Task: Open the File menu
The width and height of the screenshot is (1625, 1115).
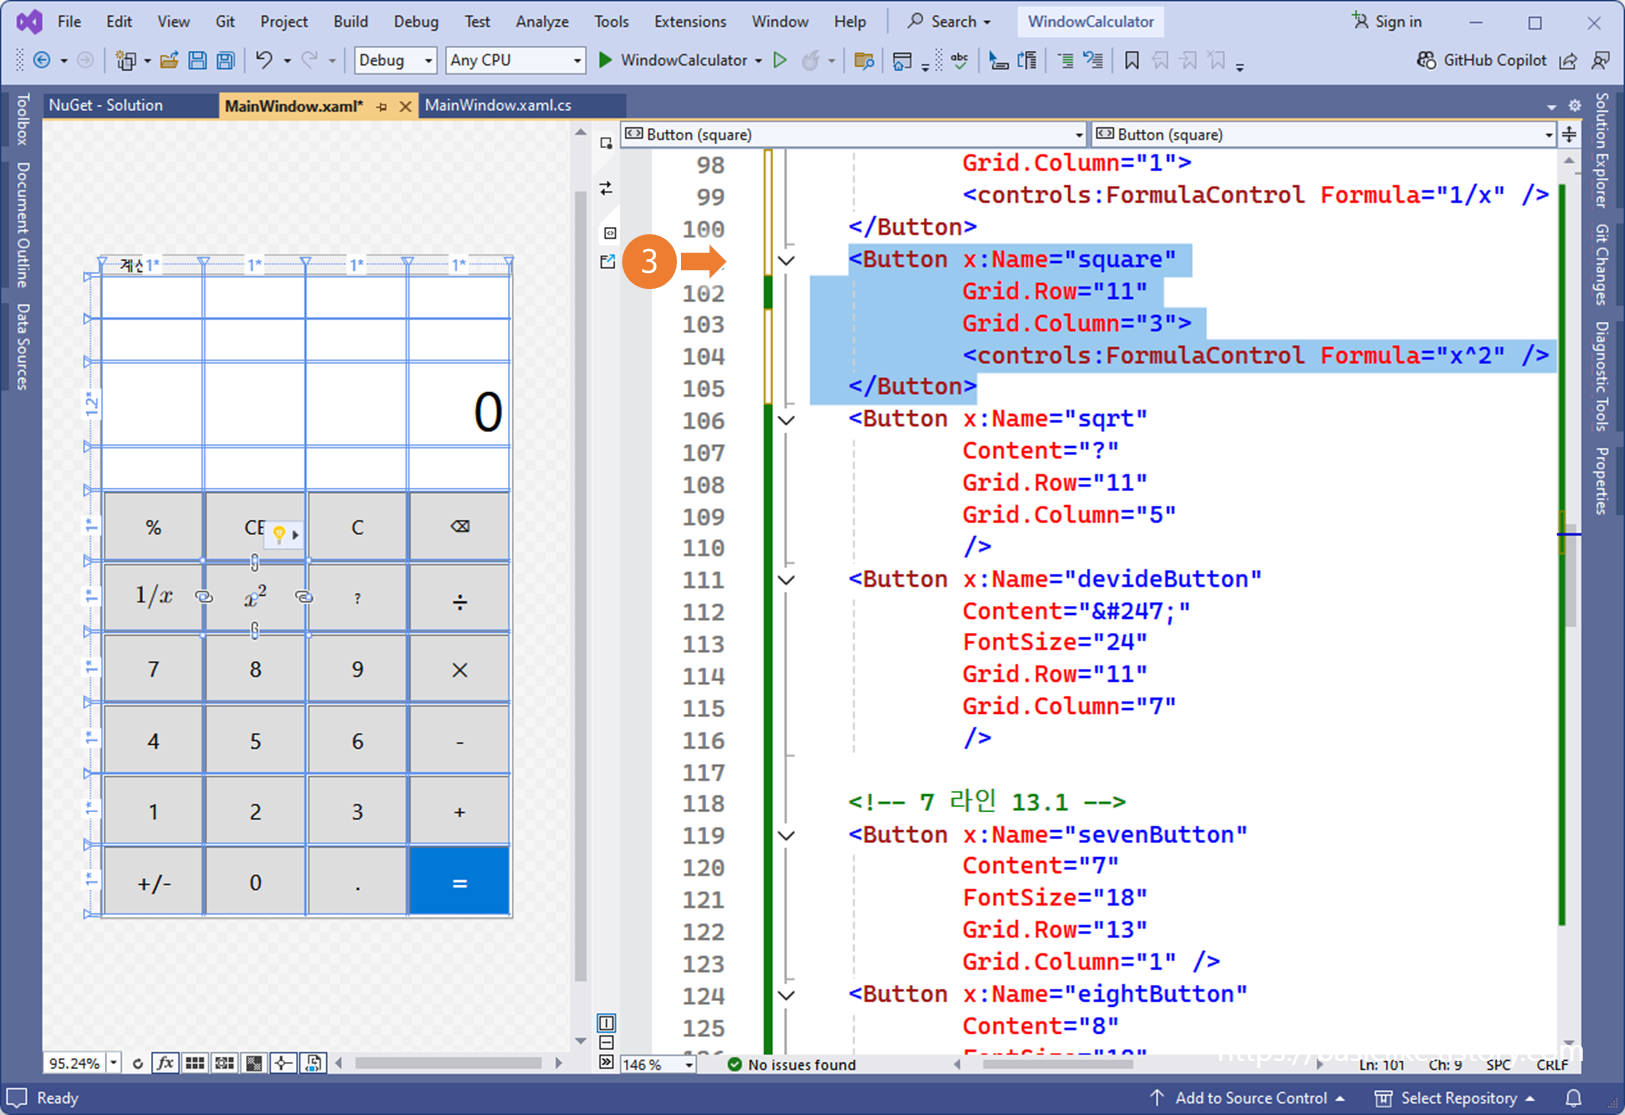Action: pos(69,21)
